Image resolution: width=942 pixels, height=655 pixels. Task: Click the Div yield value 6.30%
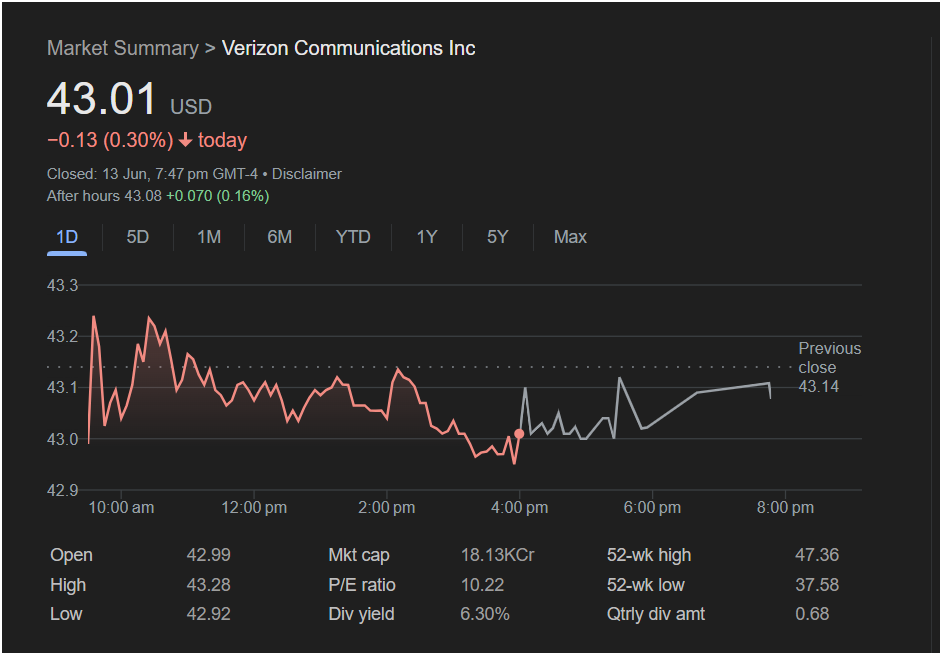(x=485, y=614)
